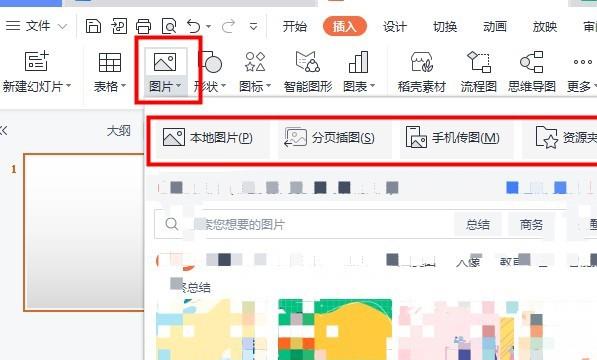Open Print Preview icon
Screen dimensions: 597x360
169,27
